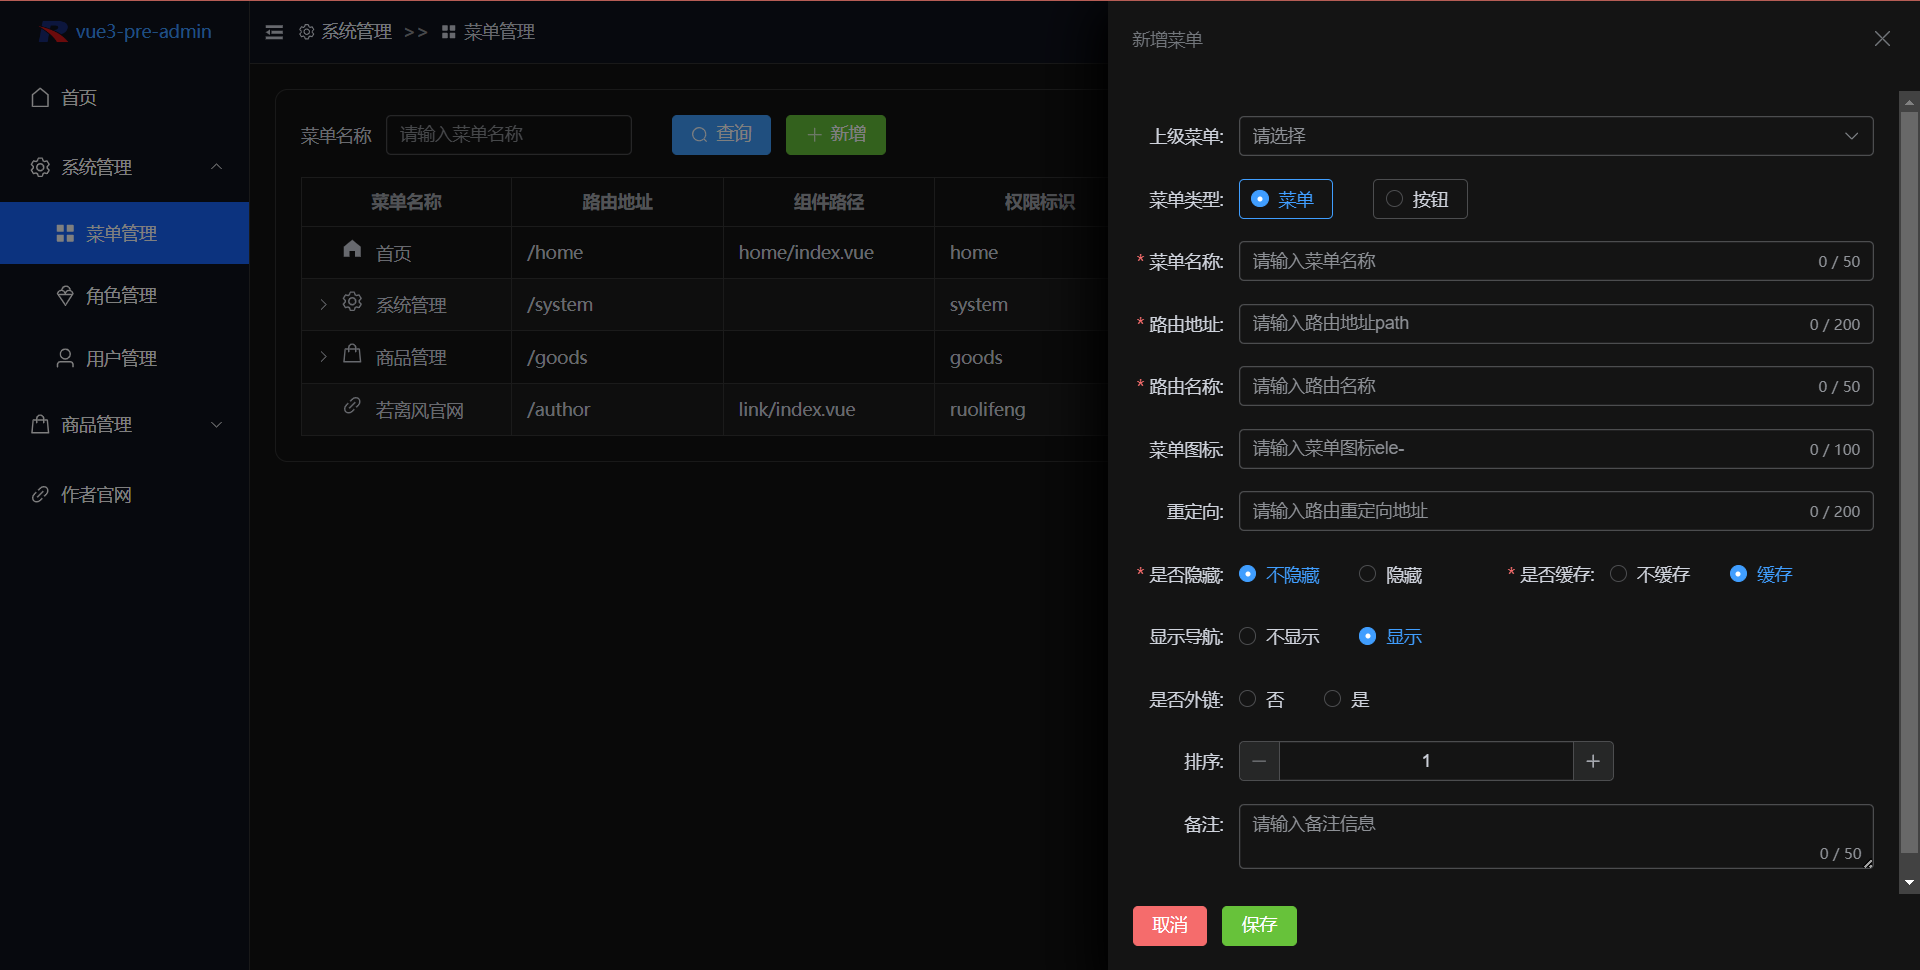Click the 保存 save button
This screenshot has height=970, width=1920.
[1259, 926]
